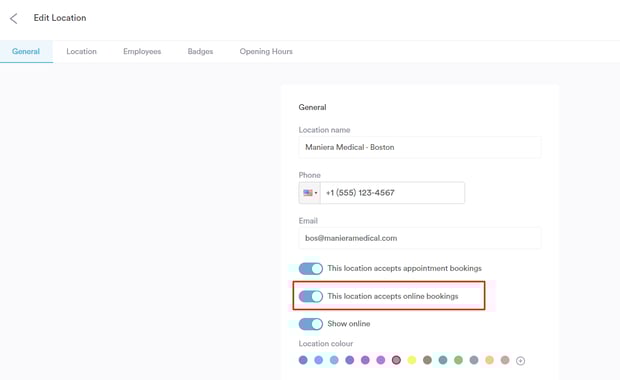620x380 pixels.
Task: Select the green location colour swatch
Action: tap(458, 360)
